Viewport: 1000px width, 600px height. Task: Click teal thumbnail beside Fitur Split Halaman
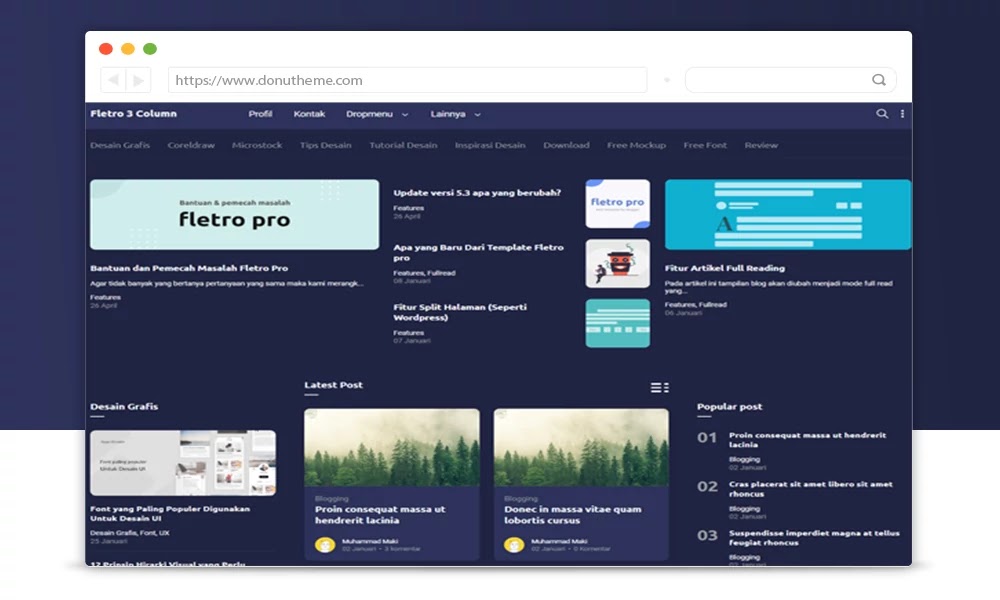[x=617, y=323]
